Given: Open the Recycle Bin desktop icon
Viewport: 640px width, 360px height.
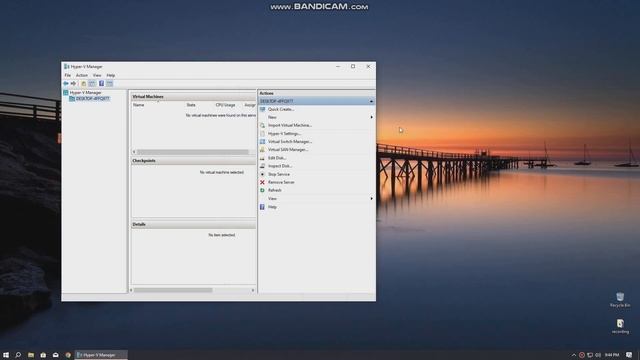Looking at the screenshot, I should [x=620, y=300].
